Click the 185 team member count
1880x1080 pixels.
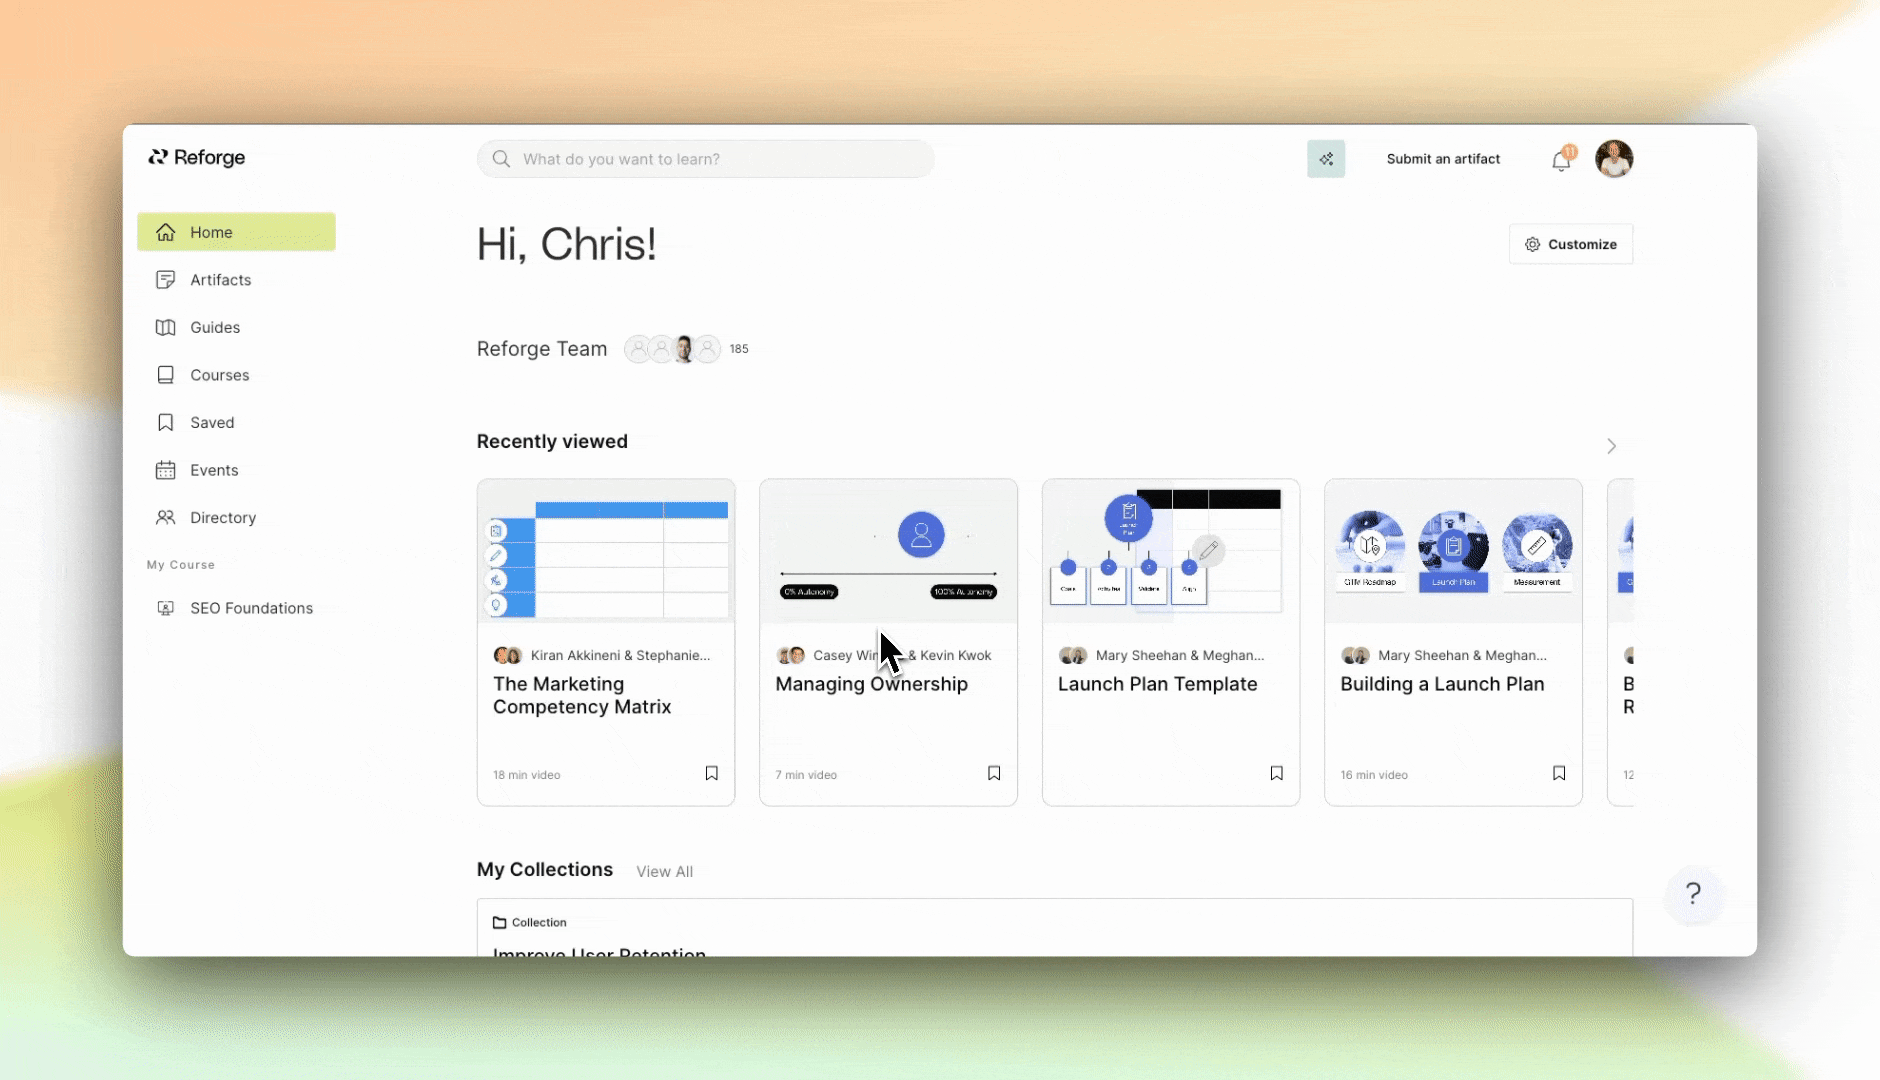[739, 349]
